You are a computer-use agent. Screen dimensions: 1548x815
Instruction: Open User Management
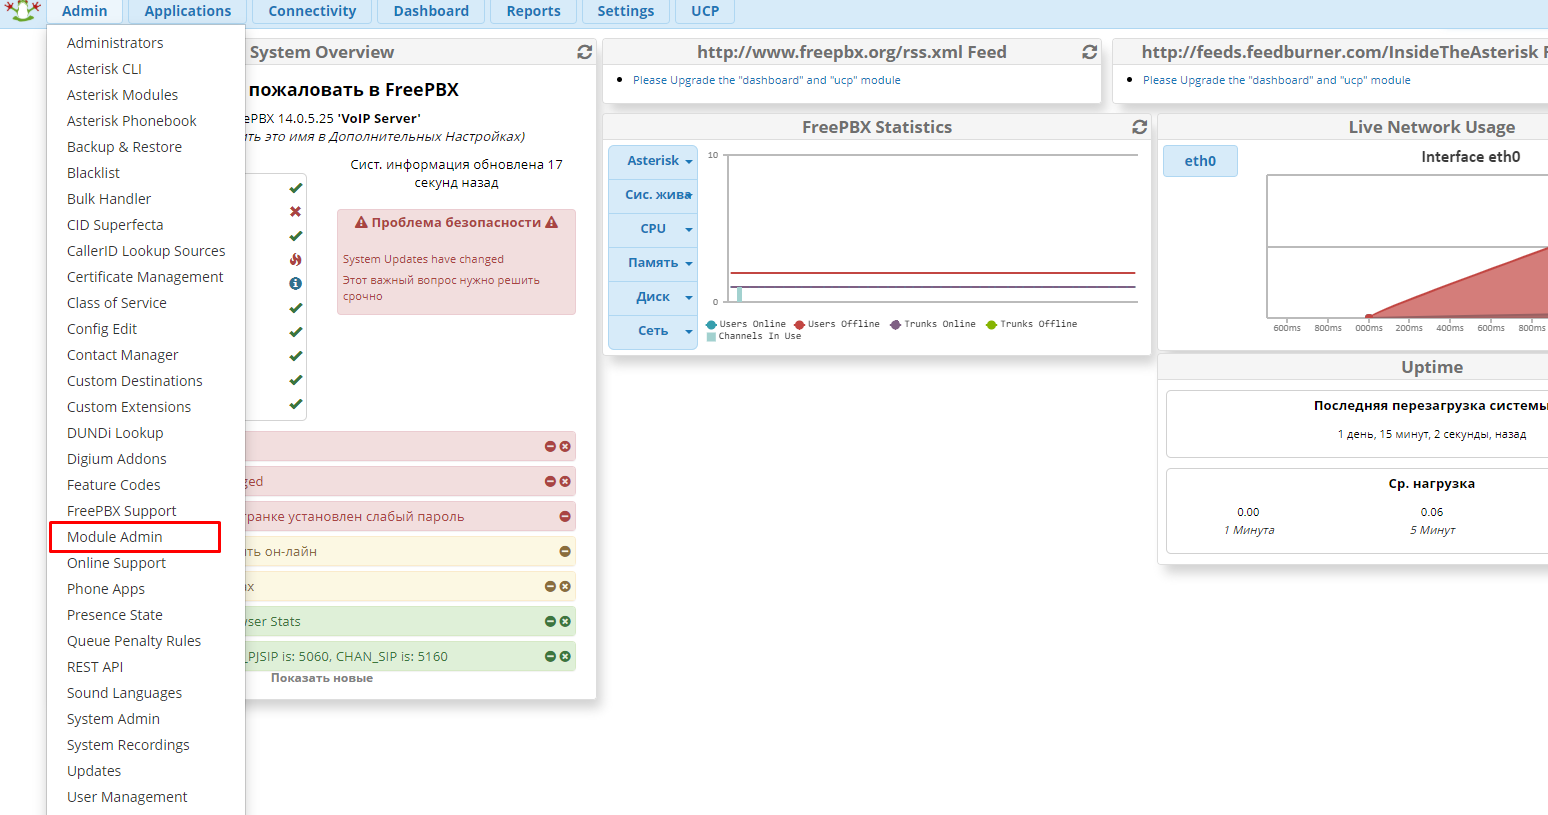[127, 797]
